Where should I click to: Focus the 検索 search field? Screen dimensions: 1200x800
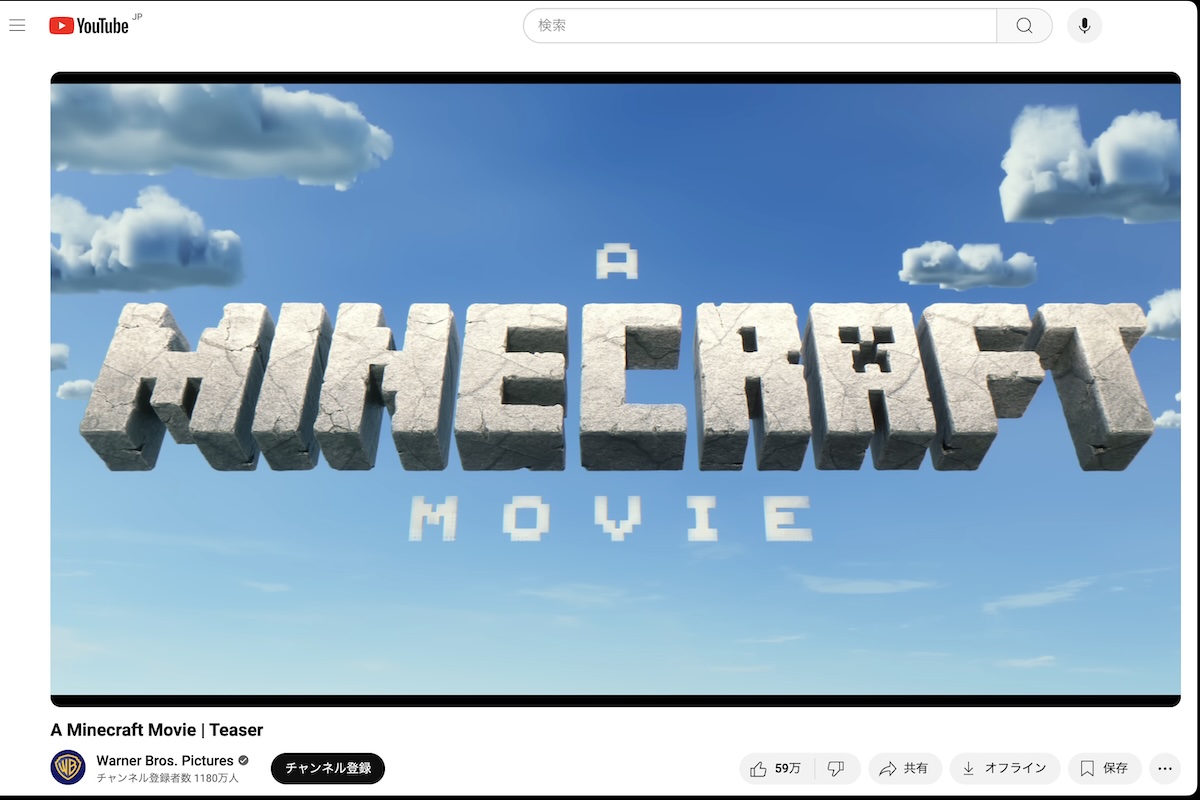click(x=760, y=26)
